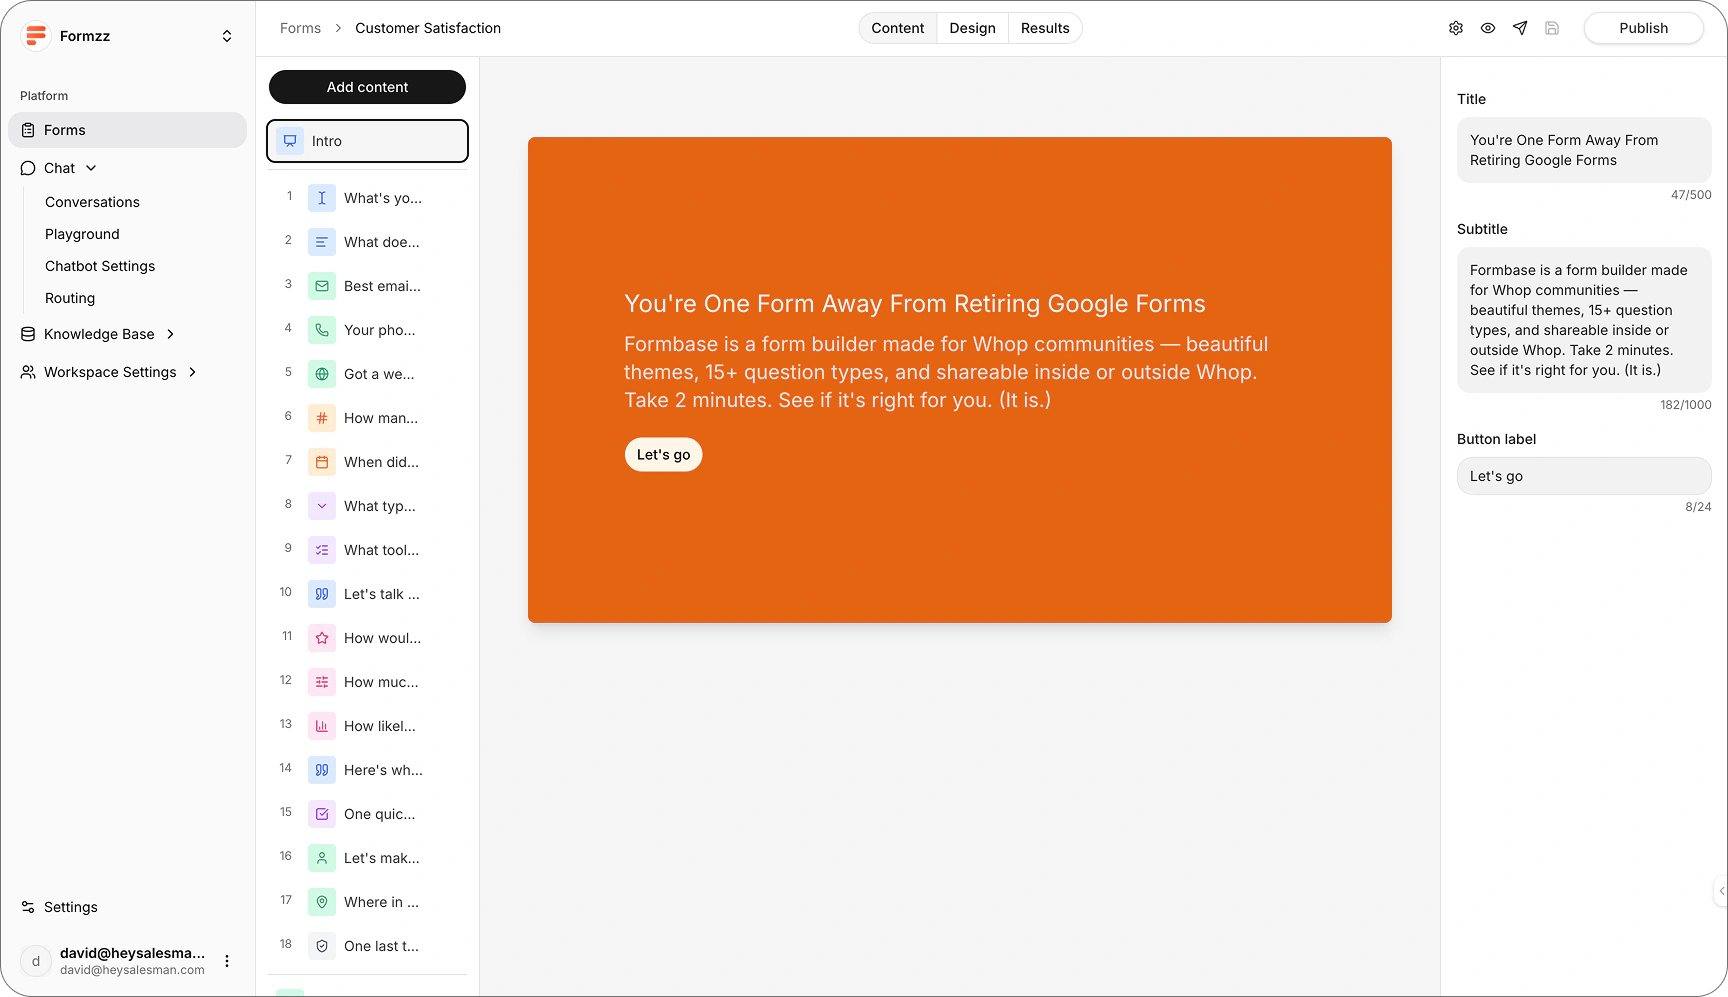This screenshot has height=997, width=1728.
Task: Open the Results tab
Action: tap(1044, 28)
